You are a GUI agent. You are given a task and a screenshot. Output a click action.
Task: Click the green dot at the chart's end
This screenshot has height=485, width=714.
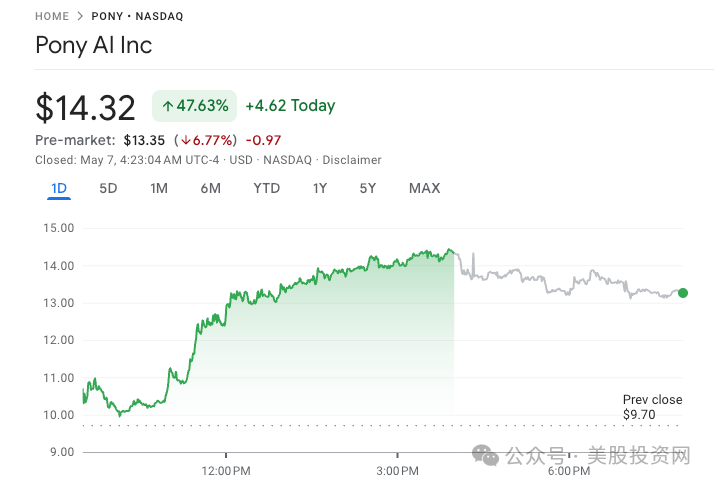click(683, 293)
